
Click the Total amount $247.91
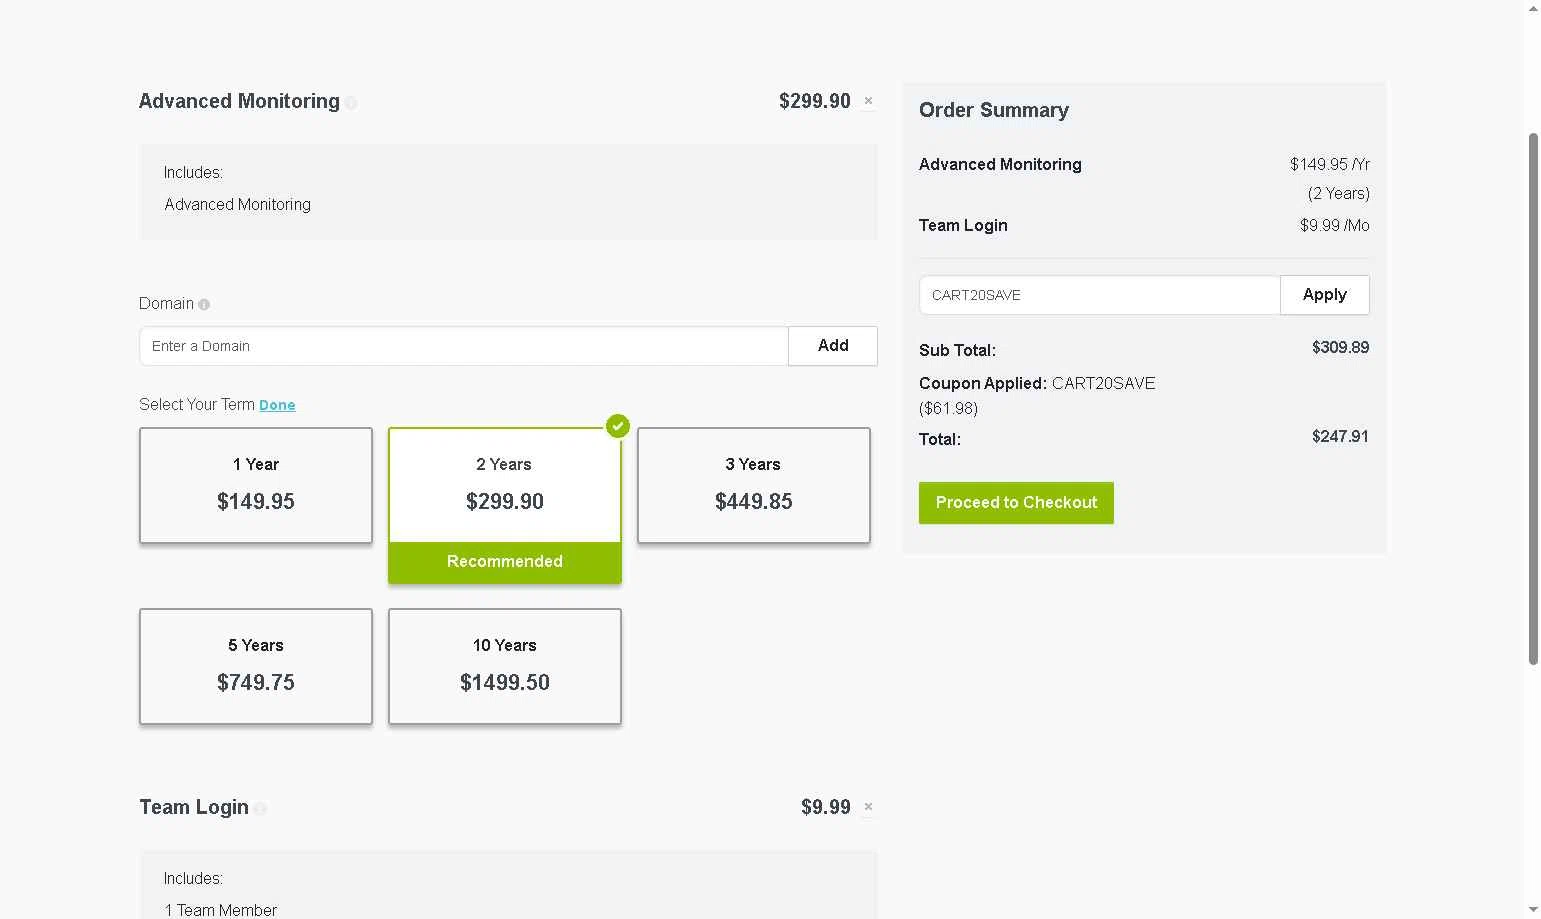click(1341, 437)
